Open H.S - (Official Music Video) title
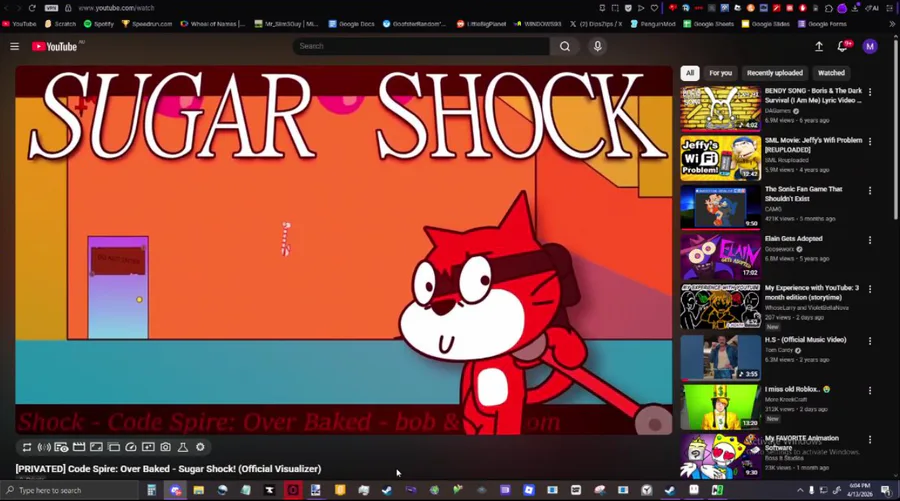The height and width of the screenshot is (501, 900). 805,340
